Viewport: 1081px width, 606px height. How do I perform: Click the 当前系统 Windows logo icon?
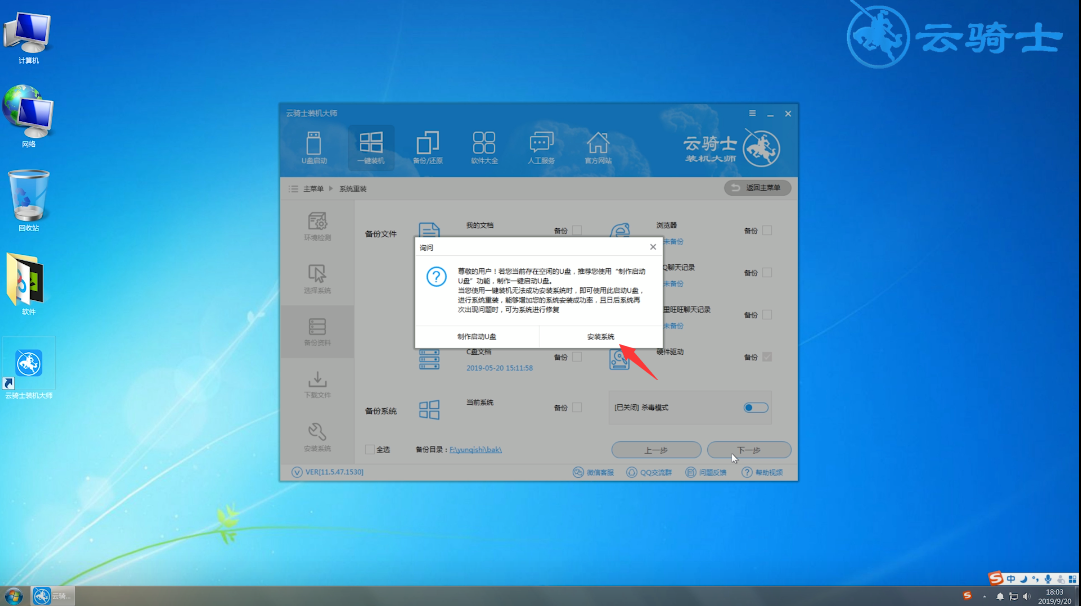[x=429, y=410]
